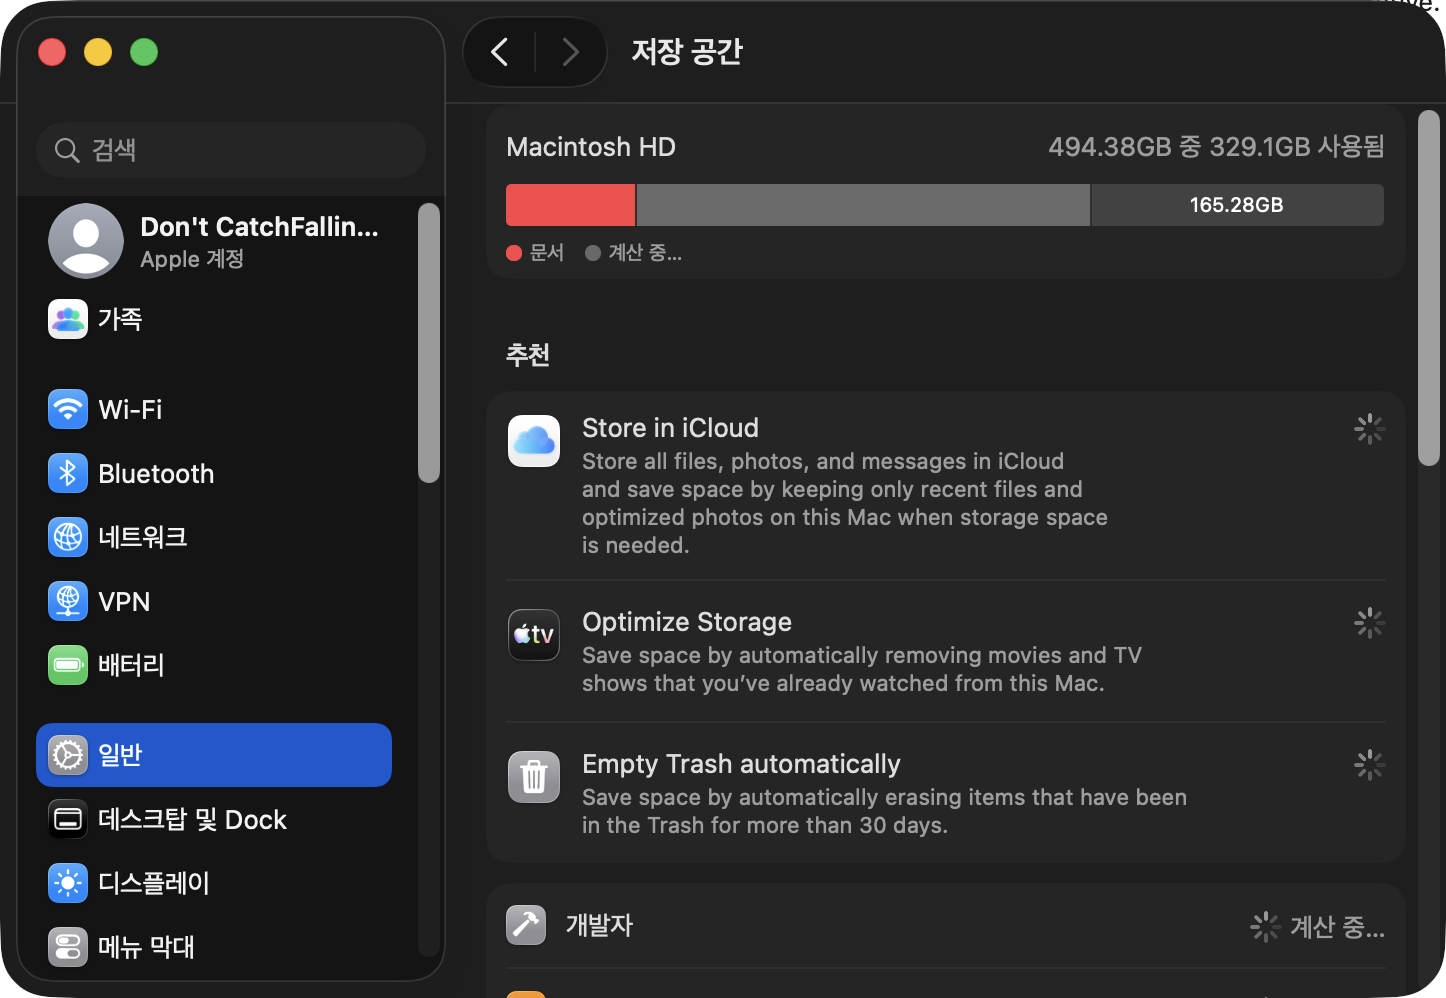Click the red 문서 segment of storage bar
This screenshot has width=1446, height=998.
click(x=571, y=205)
